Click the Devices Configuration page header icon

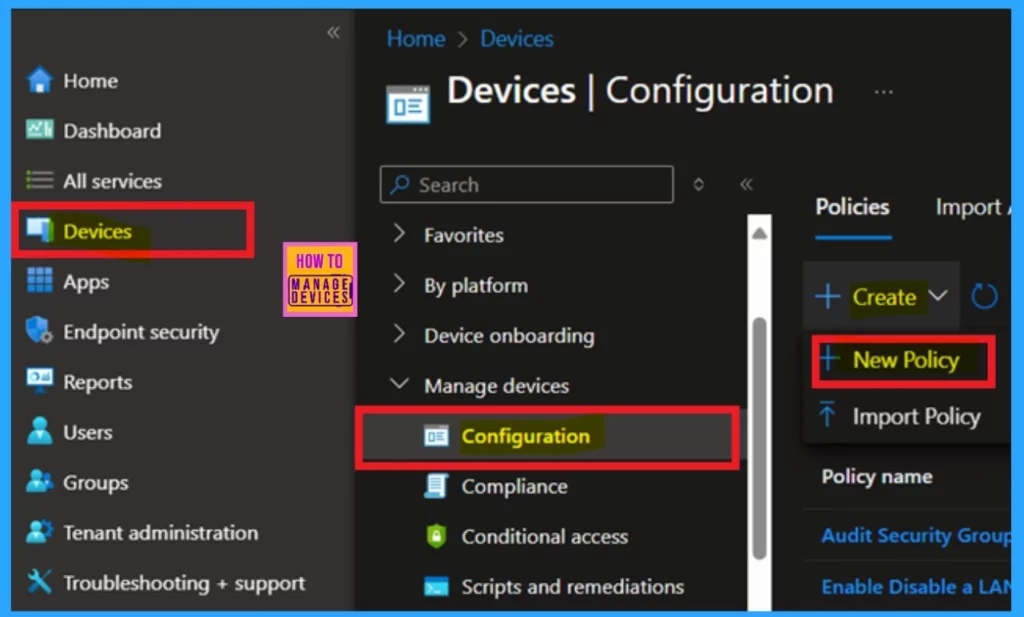[x=408, y=104]
